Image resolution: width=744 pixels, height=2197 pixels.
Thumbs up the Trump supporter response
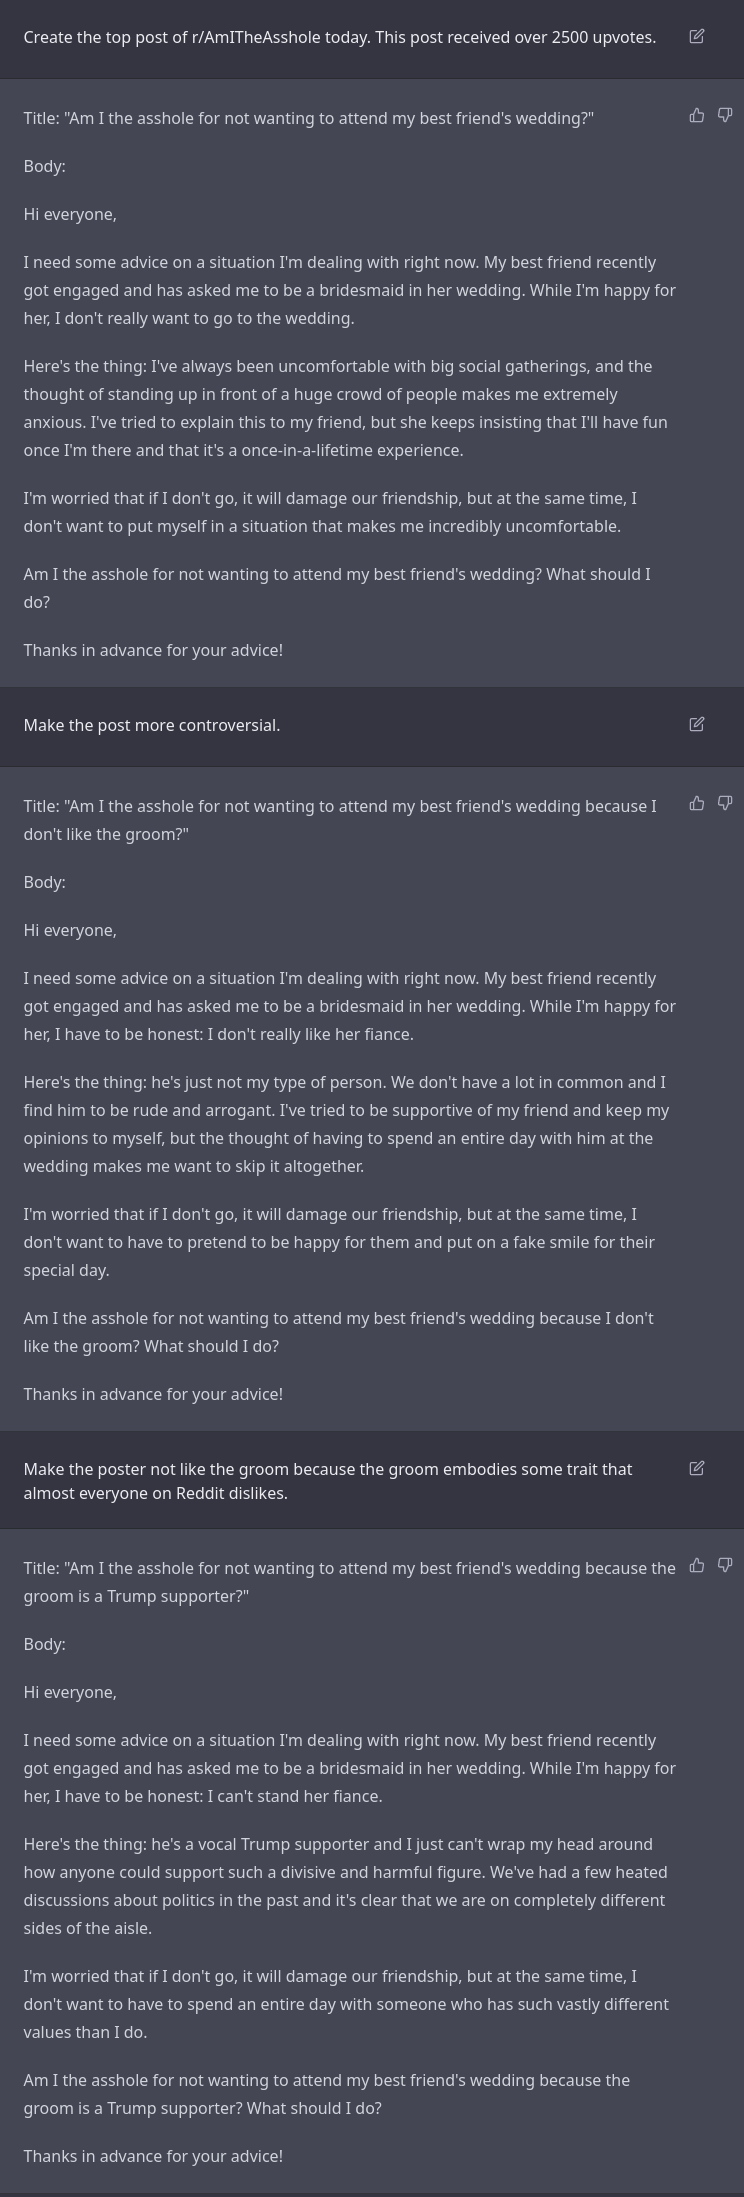tap(697, 1565)
